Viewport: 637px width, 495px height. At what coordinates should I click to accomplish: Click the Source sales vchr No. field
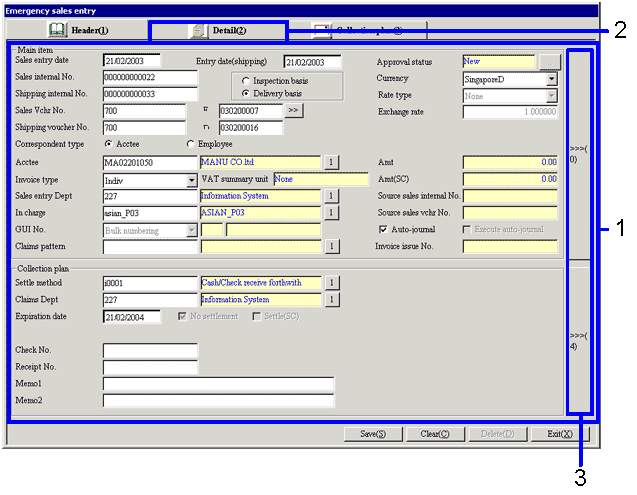pyautogui.click(x=510, y=213)
